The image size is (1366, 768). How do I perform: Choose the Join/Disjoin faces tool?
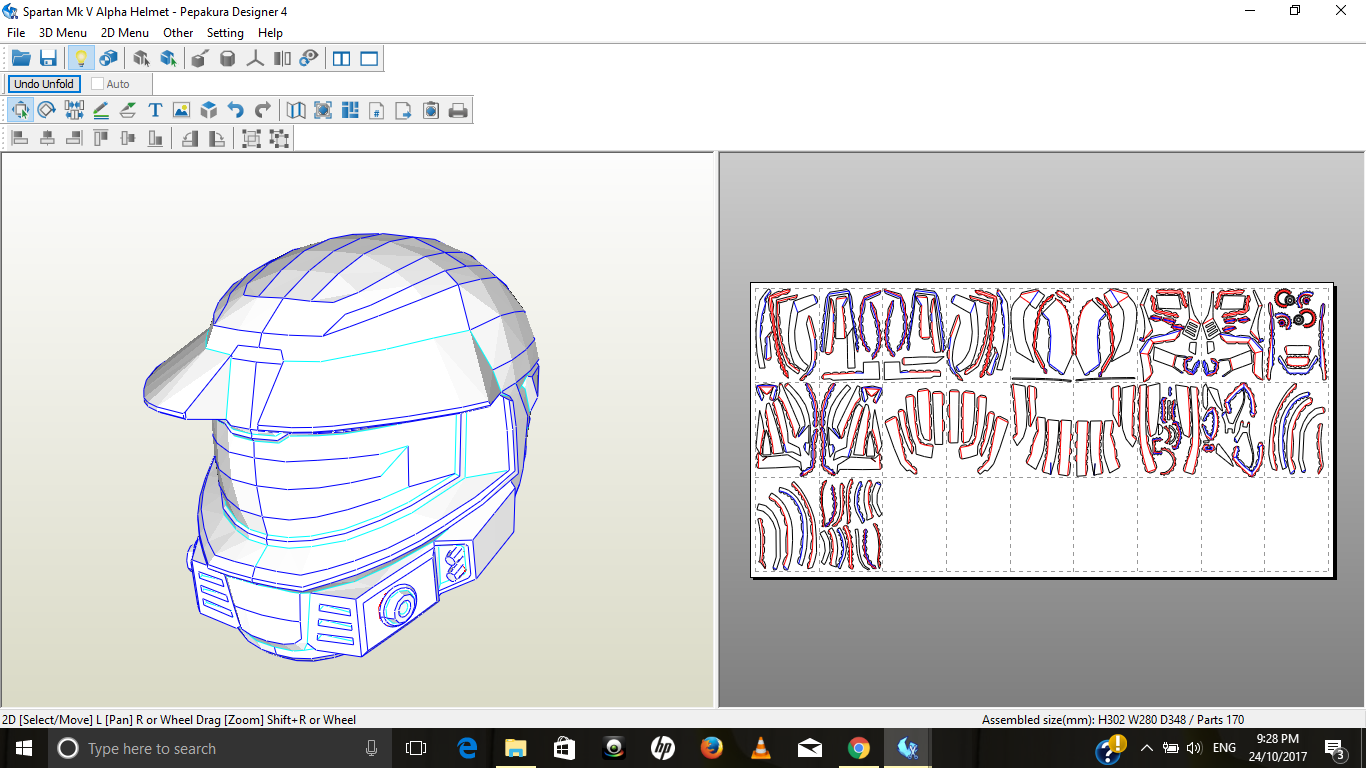74,110
